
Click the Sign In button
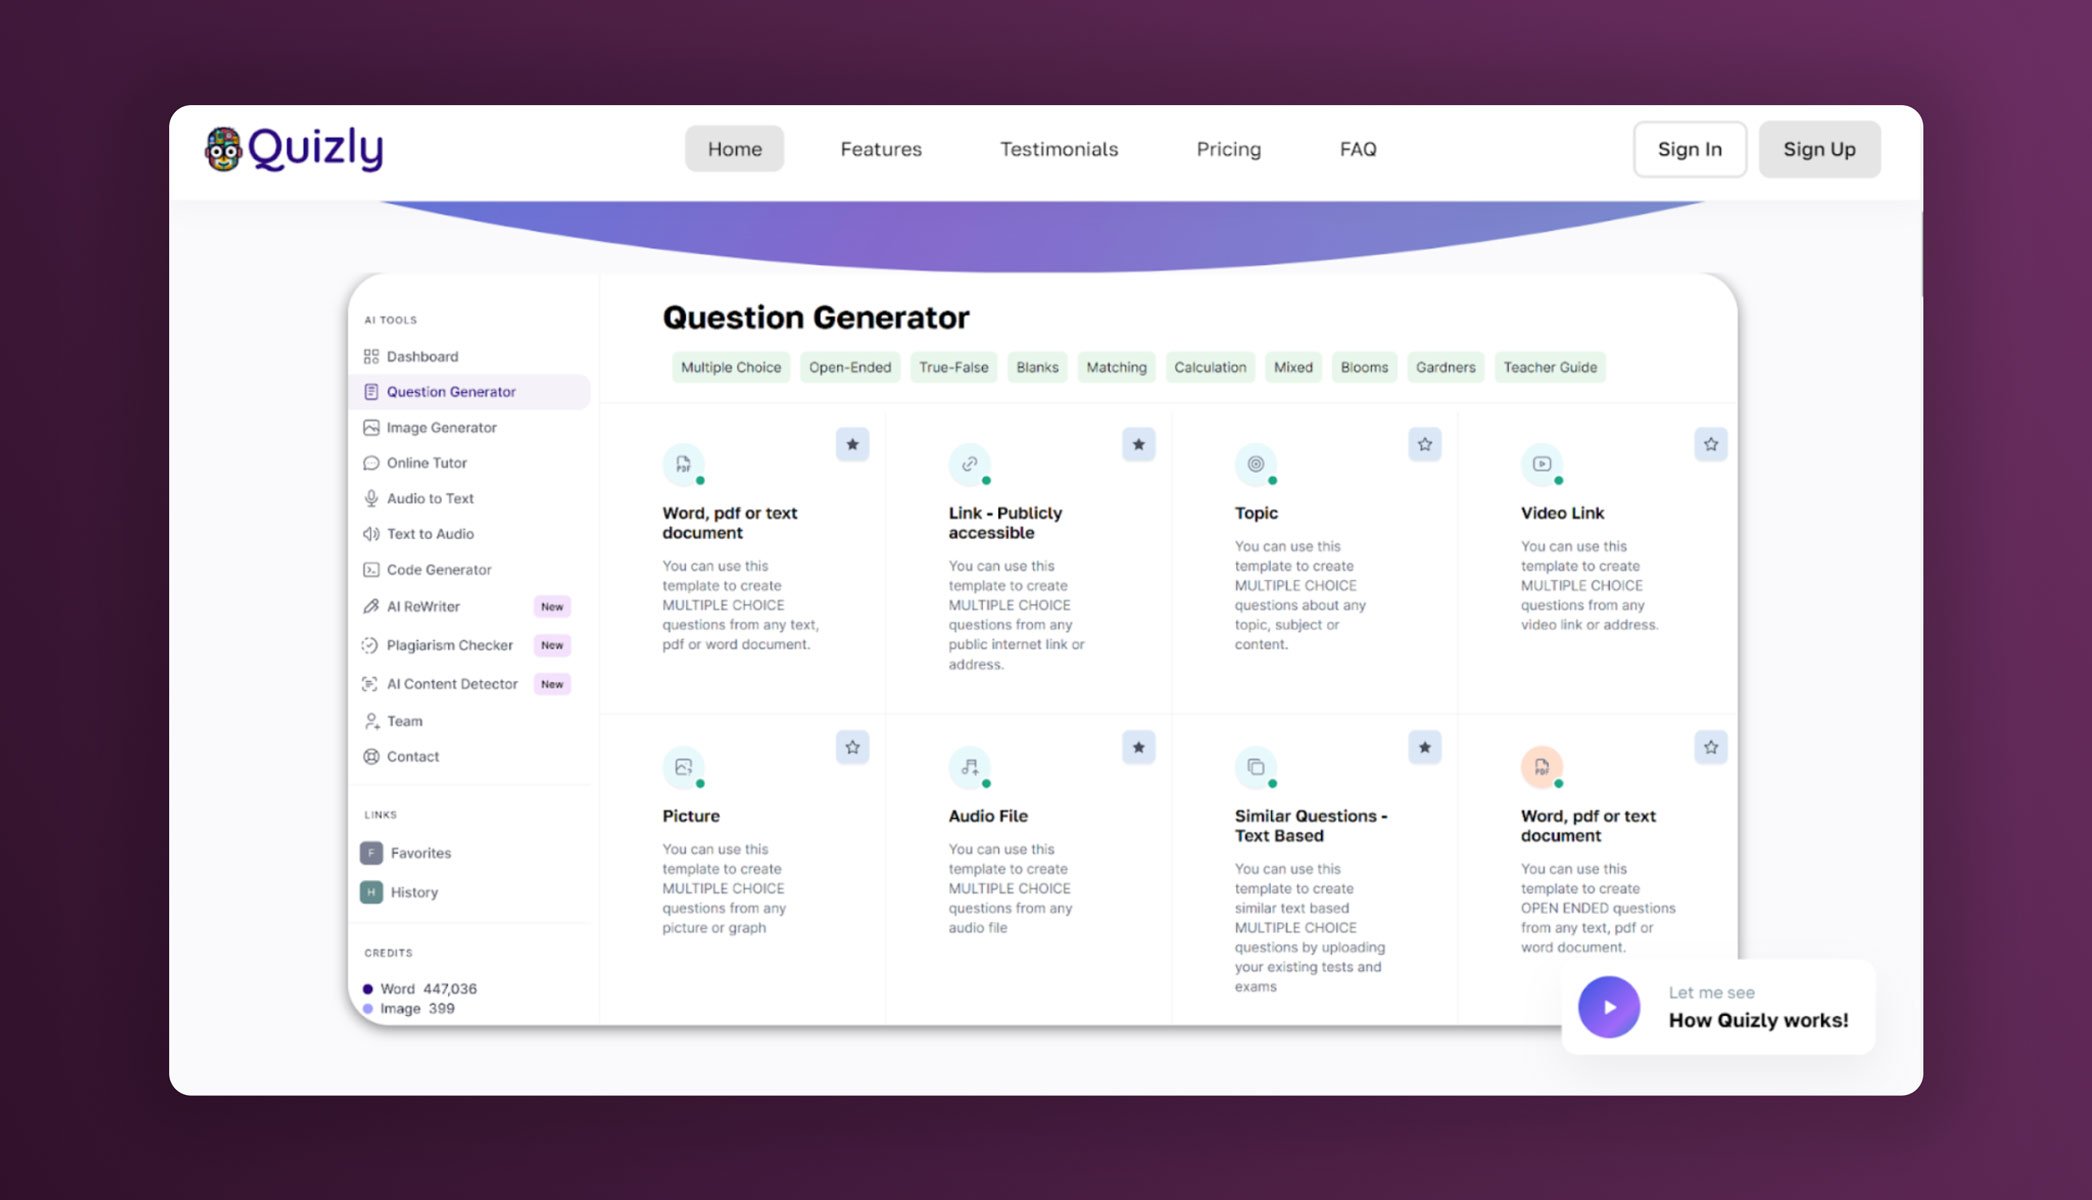[x=1690, y=148]
